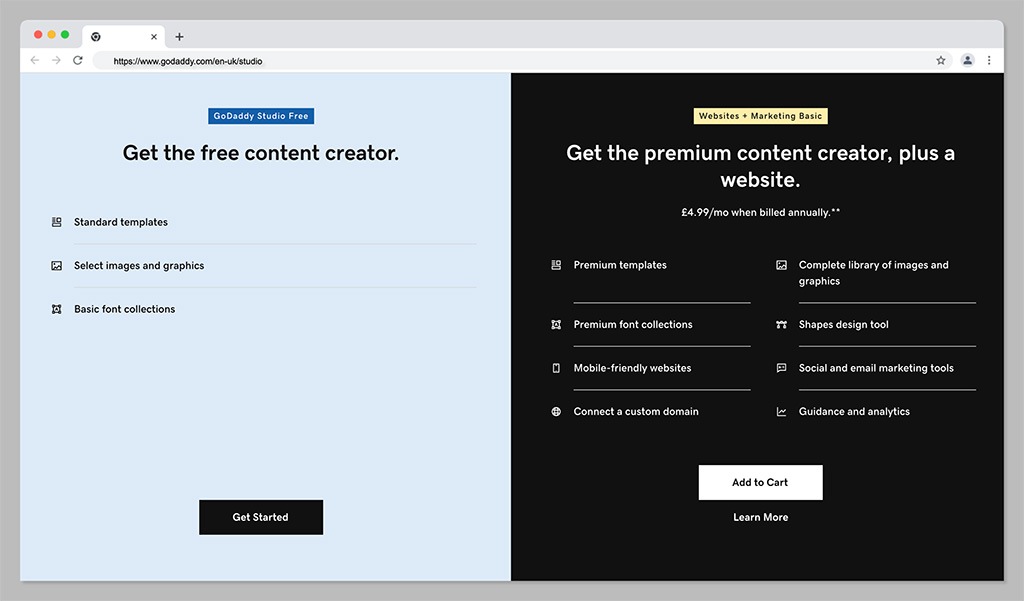Click the Get Started button
Image resolution: width=1024 pixels, height=601 pixels.
(261, 517)
